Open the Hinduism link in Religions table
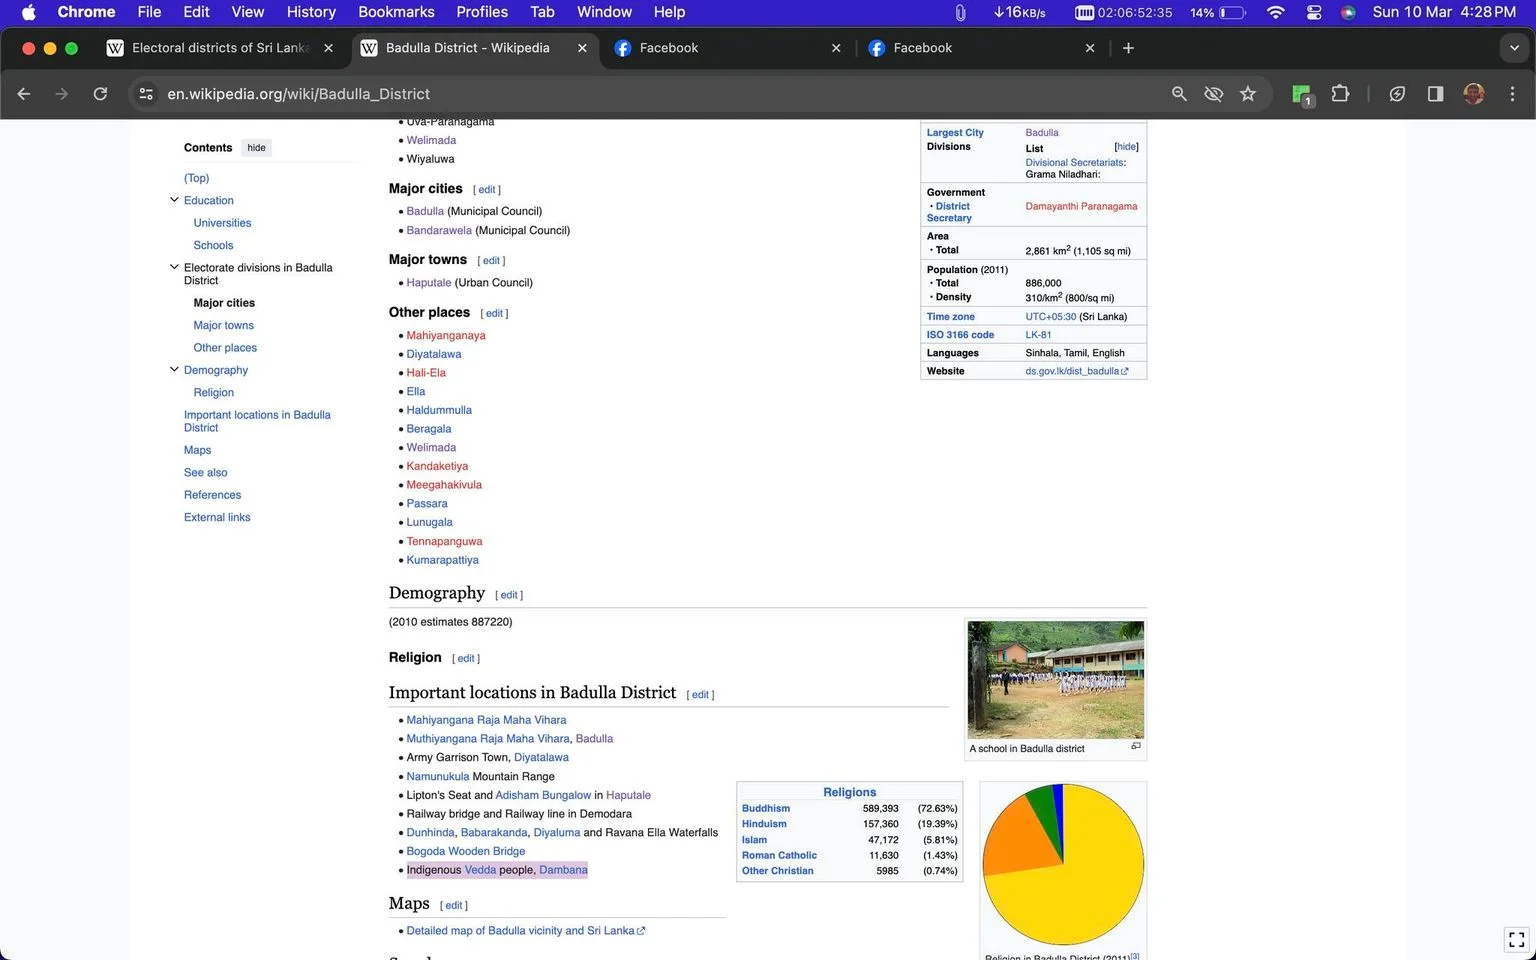This screenshot has width=1536, height=960. click(764, 824)
